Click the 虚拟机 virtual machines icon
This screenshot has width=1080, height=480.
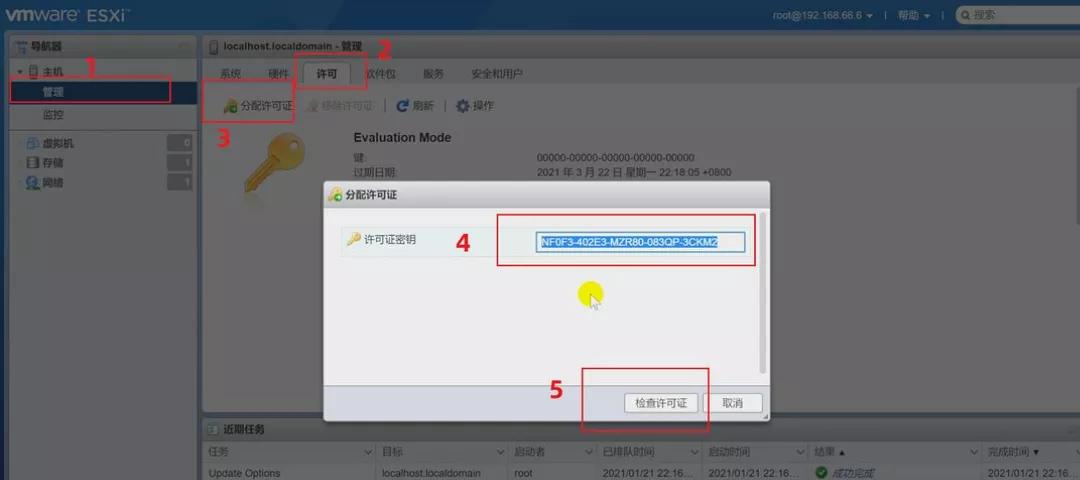pyautogui.click(x=32, y=144)
